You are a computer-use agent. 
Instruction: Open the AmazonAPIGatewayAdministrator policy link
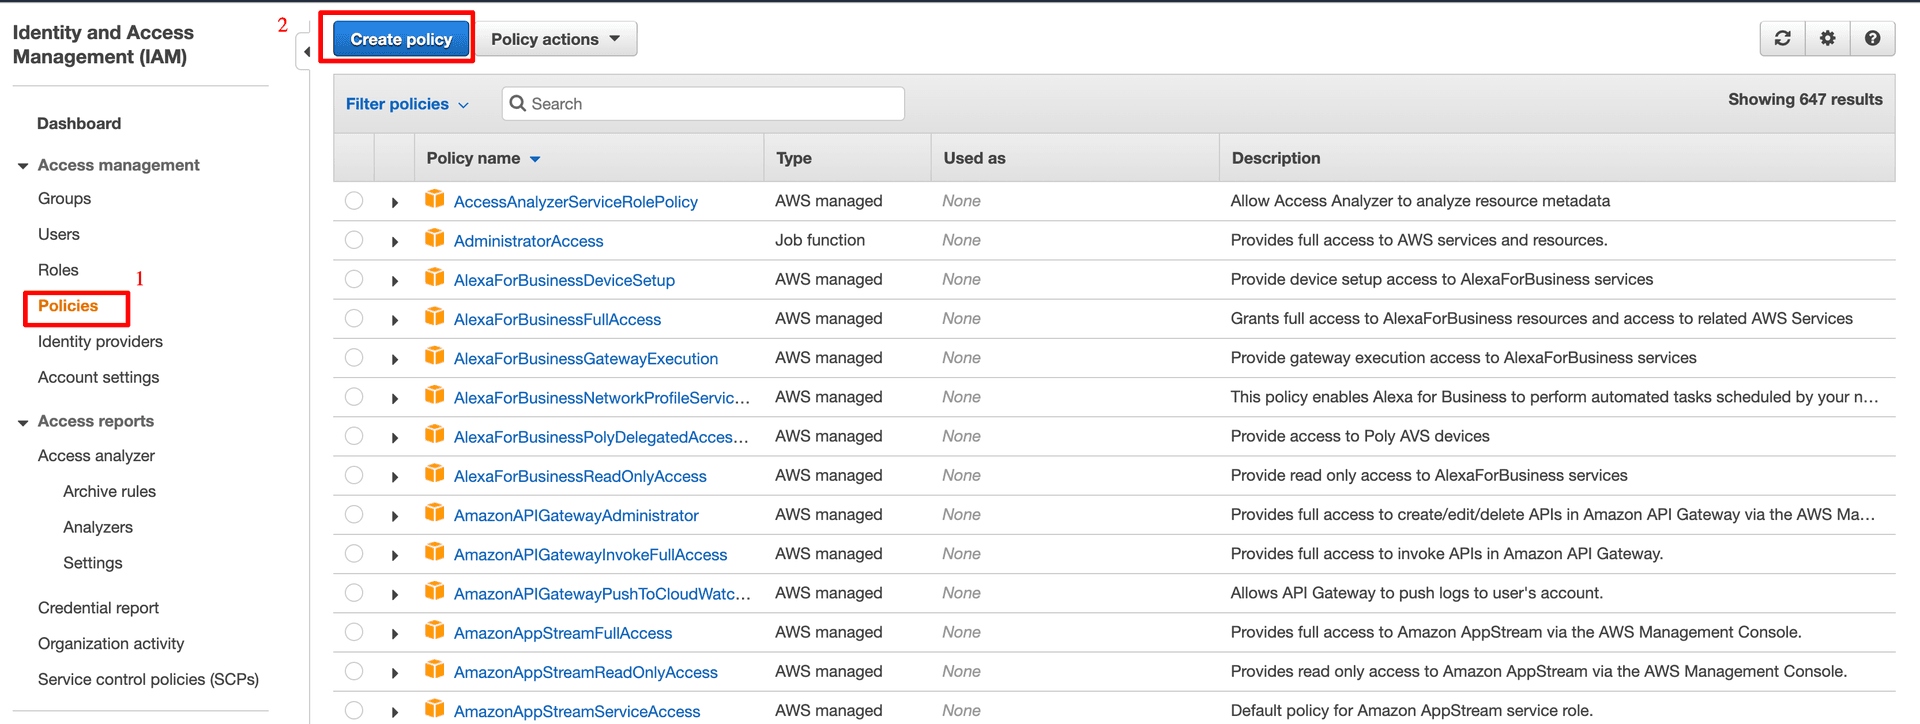[576, 515]
